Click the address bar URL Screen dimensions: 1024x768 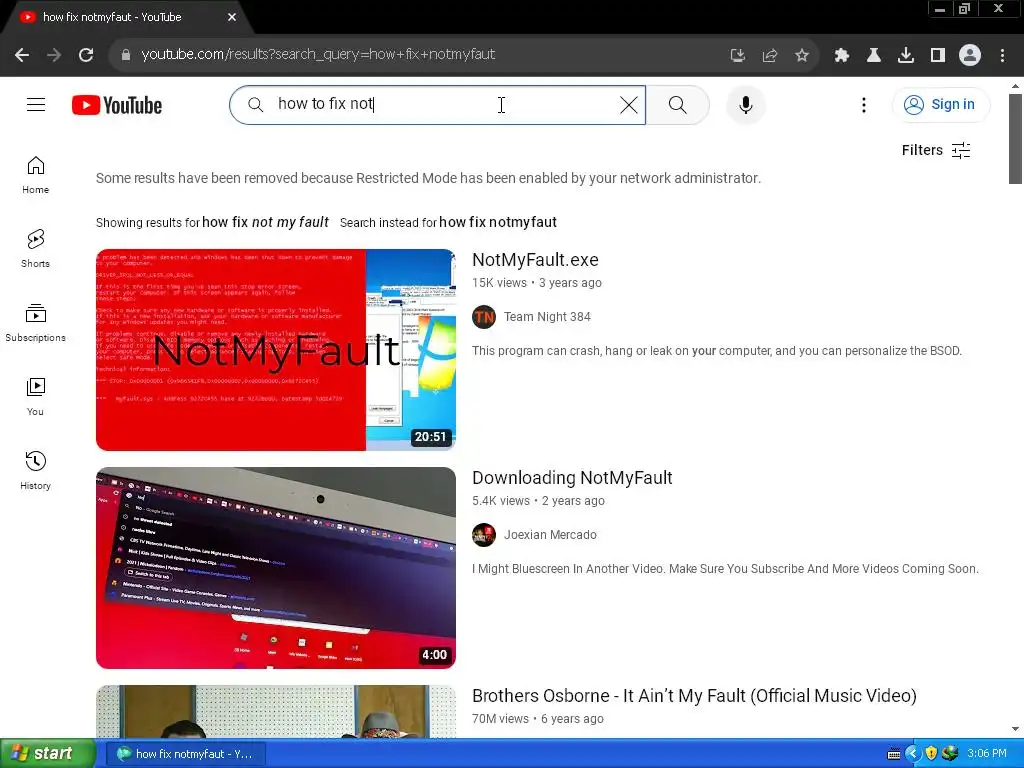coord(318,55)
